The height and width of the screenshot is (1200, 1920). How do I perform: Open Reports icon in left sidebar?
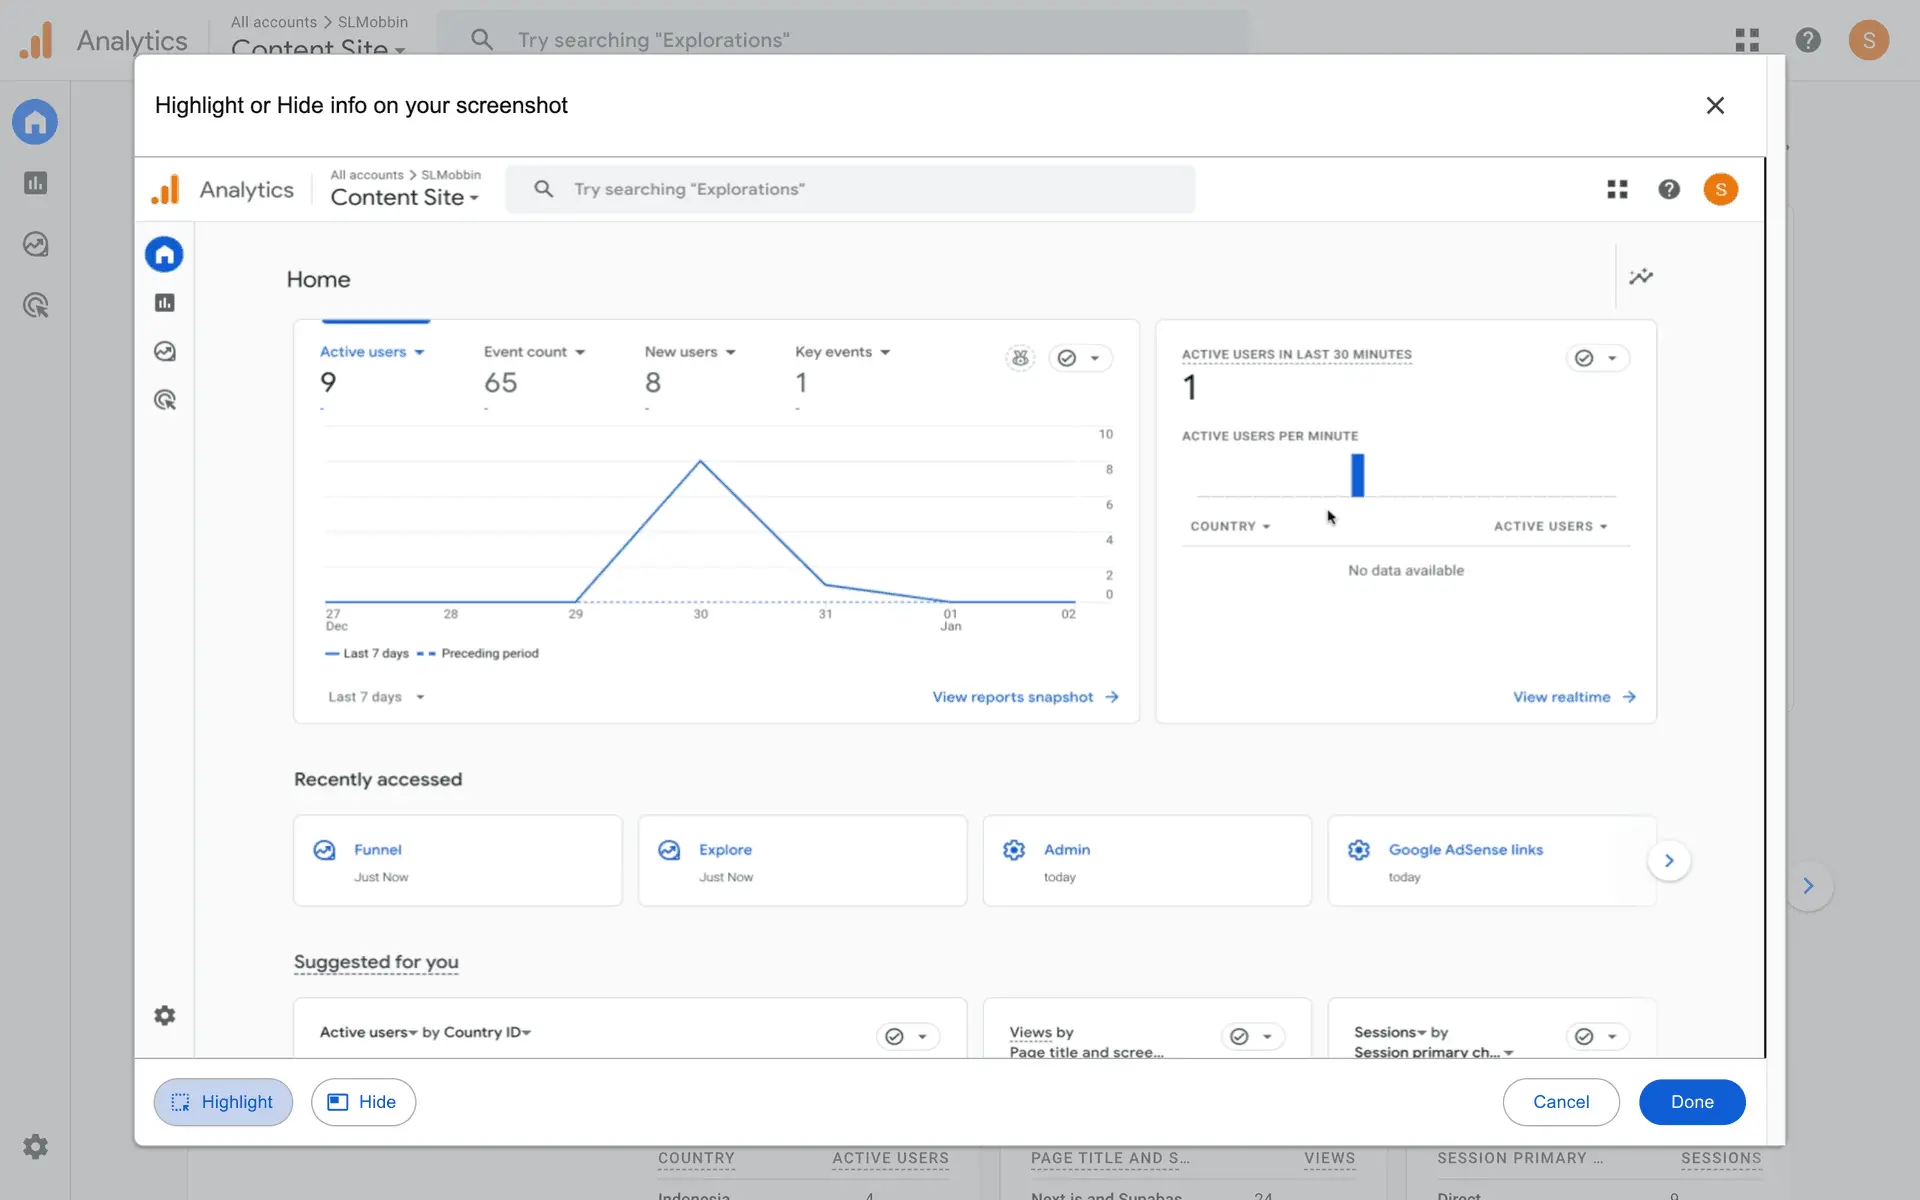point(165,303)
